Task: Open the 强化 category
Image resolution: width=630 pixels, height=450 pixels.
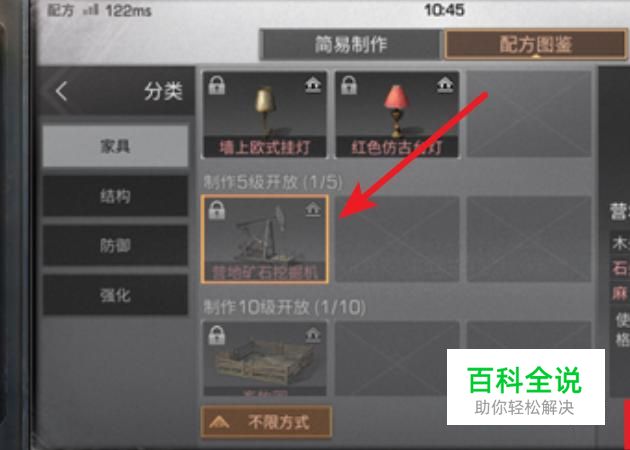Action: point(116,295)
